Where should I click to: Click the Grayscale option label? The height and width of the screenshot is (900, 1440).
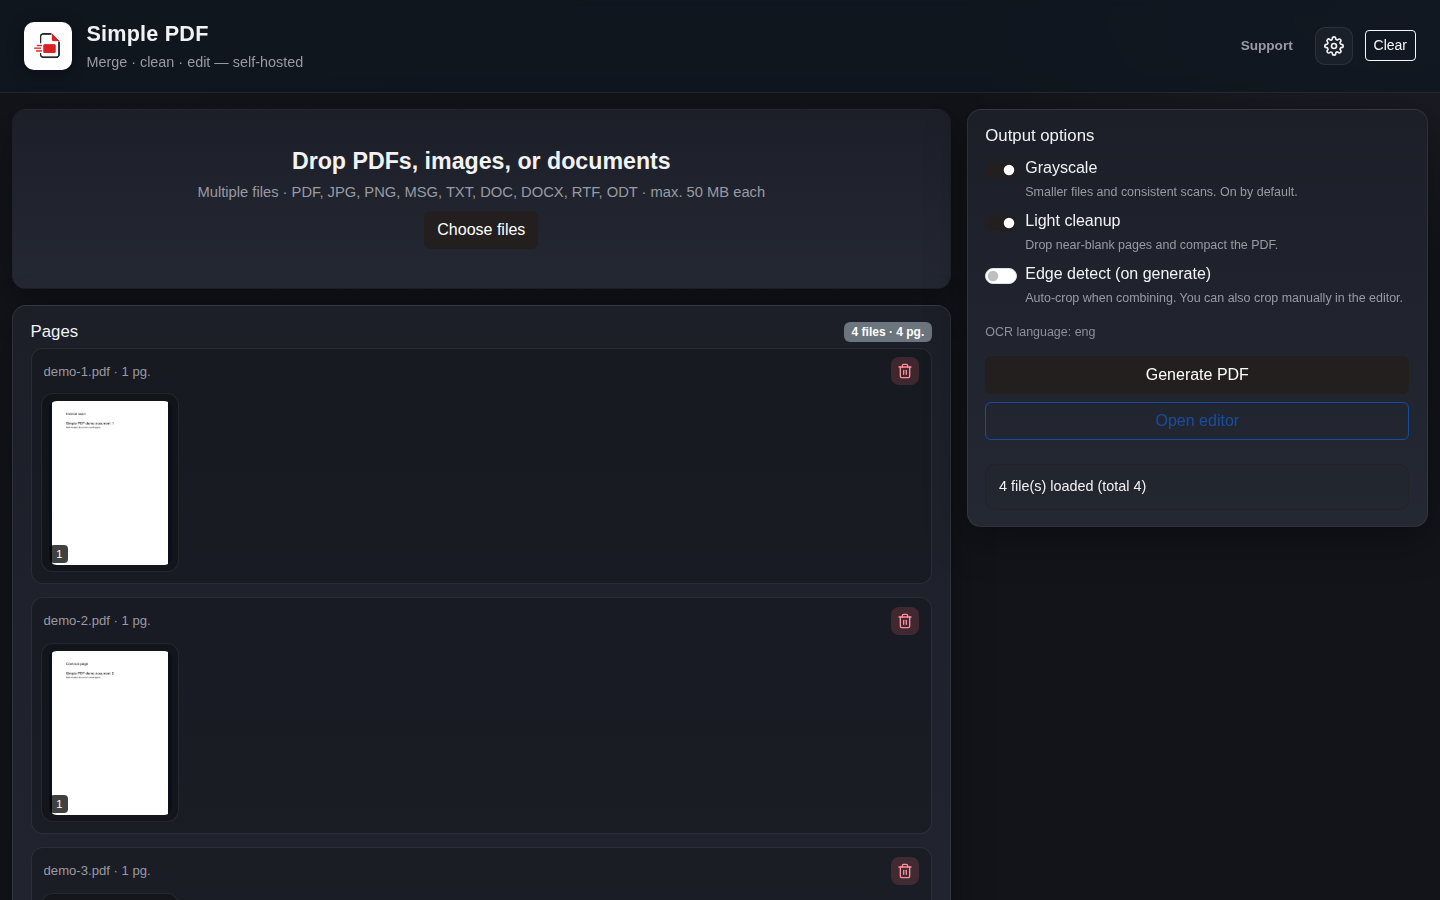coord(1061,168)
